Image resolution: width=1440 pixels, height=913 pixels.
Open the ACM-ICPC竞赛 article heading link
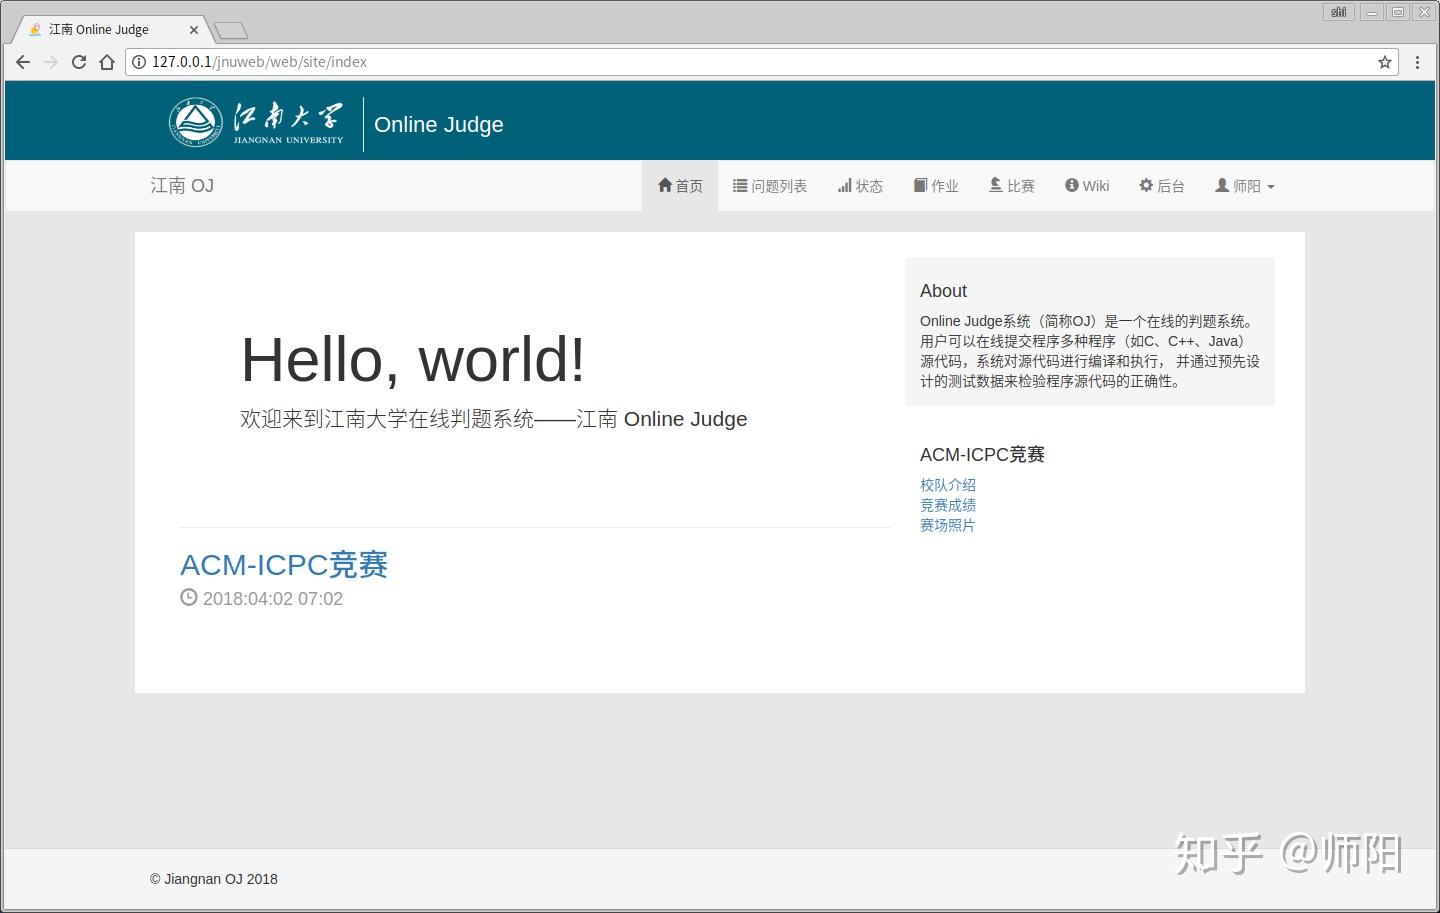[x=284, y=565]
